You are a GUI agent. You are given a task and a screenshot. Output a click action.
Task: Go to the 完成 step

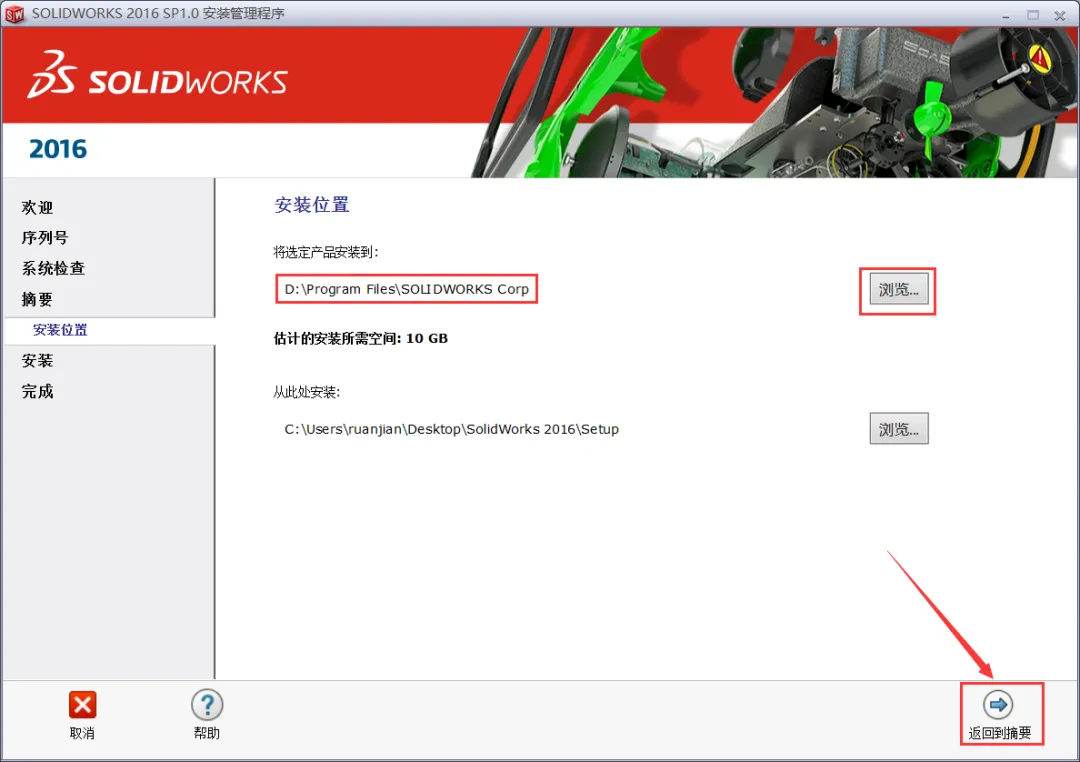point(37,391)
